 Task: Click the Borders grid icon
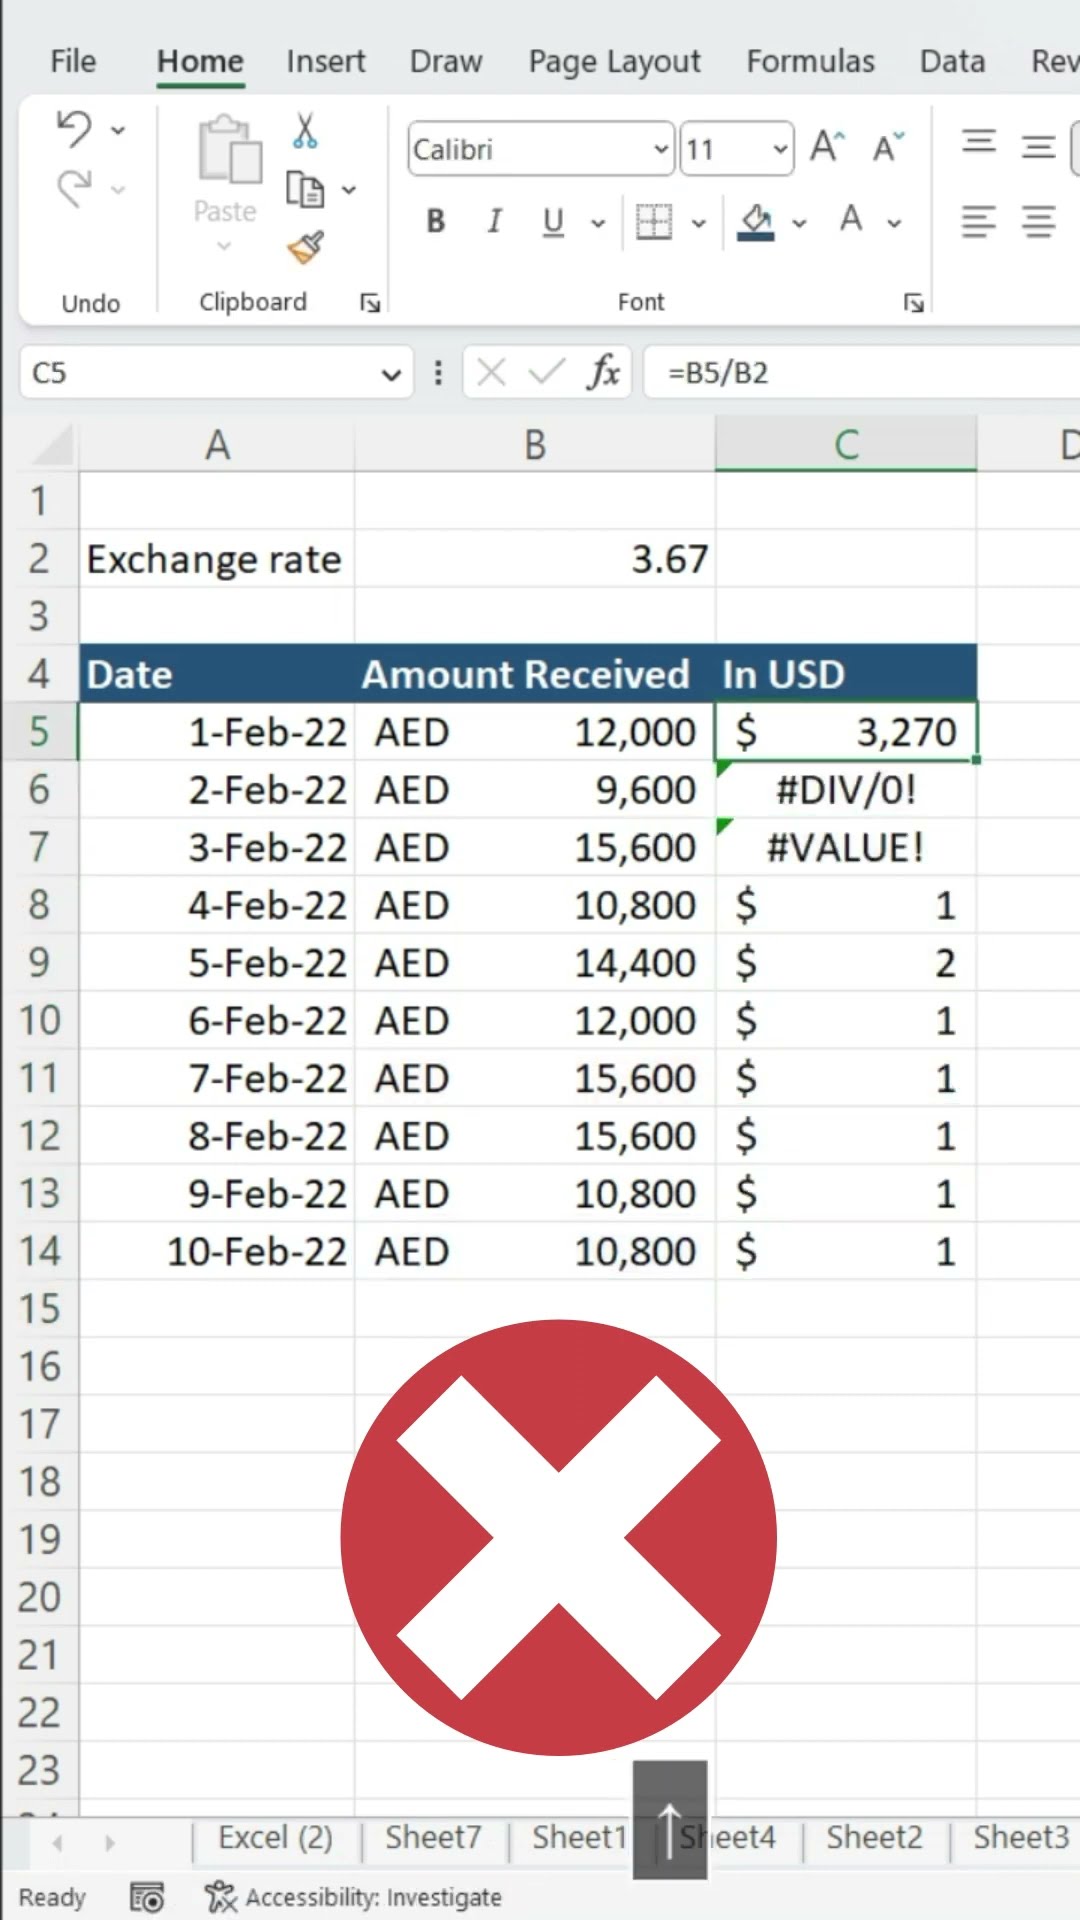(654, 221)
